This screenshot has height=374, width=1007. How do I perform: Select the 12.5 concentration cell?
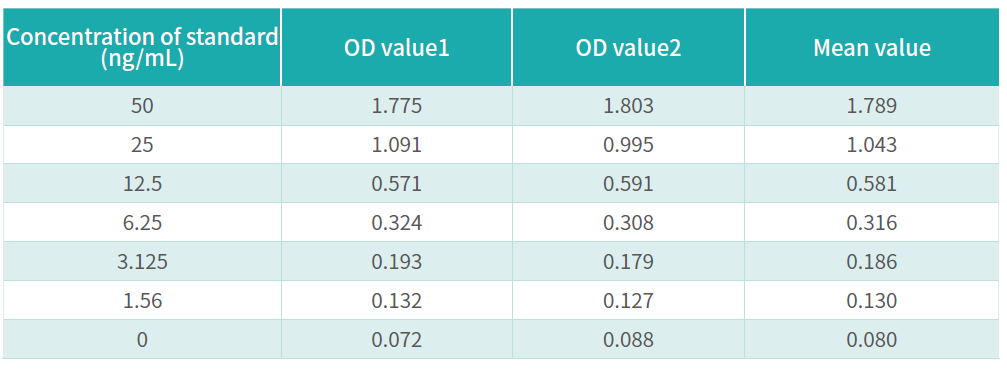(x=142, y=184)
